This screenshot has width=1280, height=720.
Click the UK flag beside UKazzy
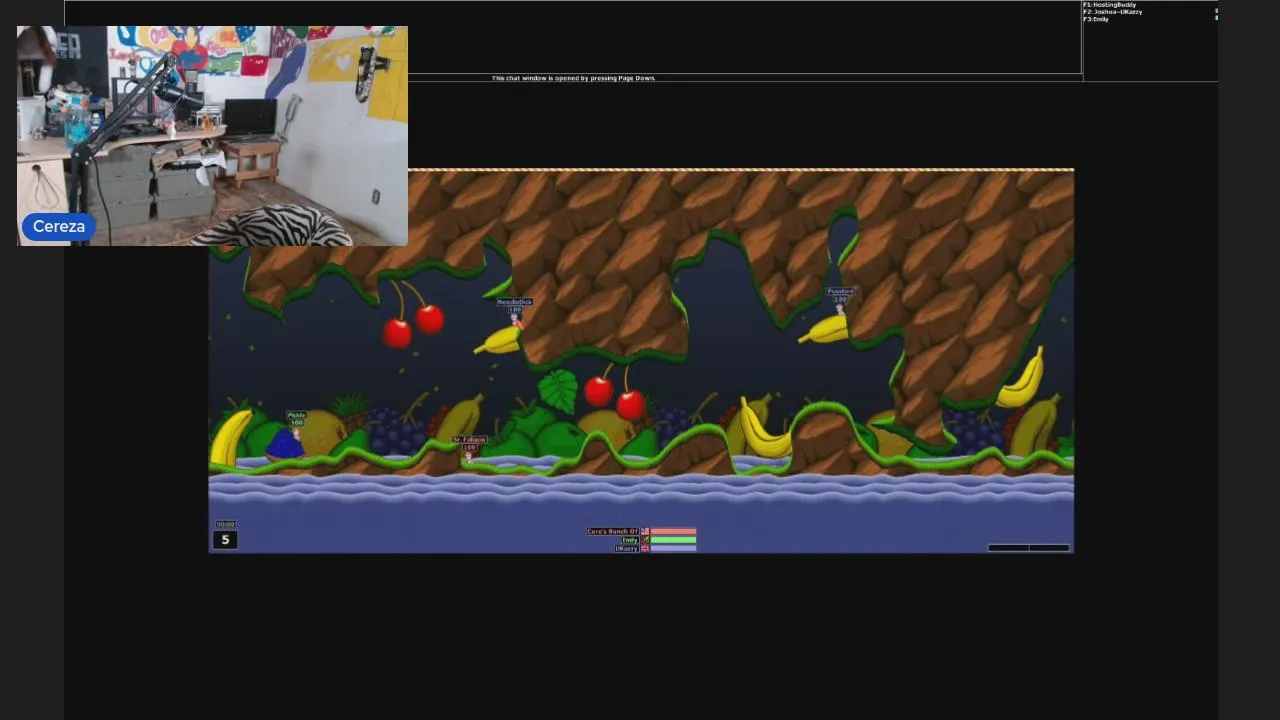tap(645, 548)
